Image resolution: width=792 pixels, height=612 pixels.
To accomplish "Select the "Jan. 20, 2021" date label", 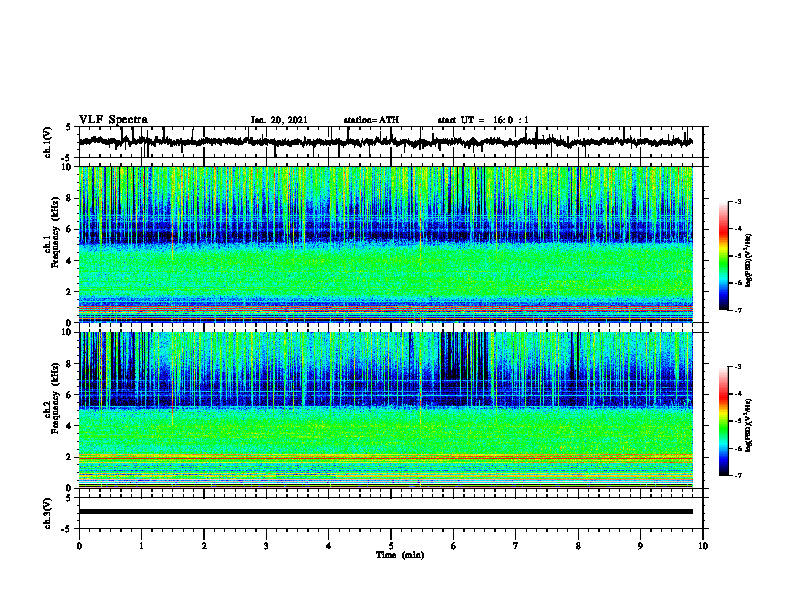I will (x=279, y=120).
